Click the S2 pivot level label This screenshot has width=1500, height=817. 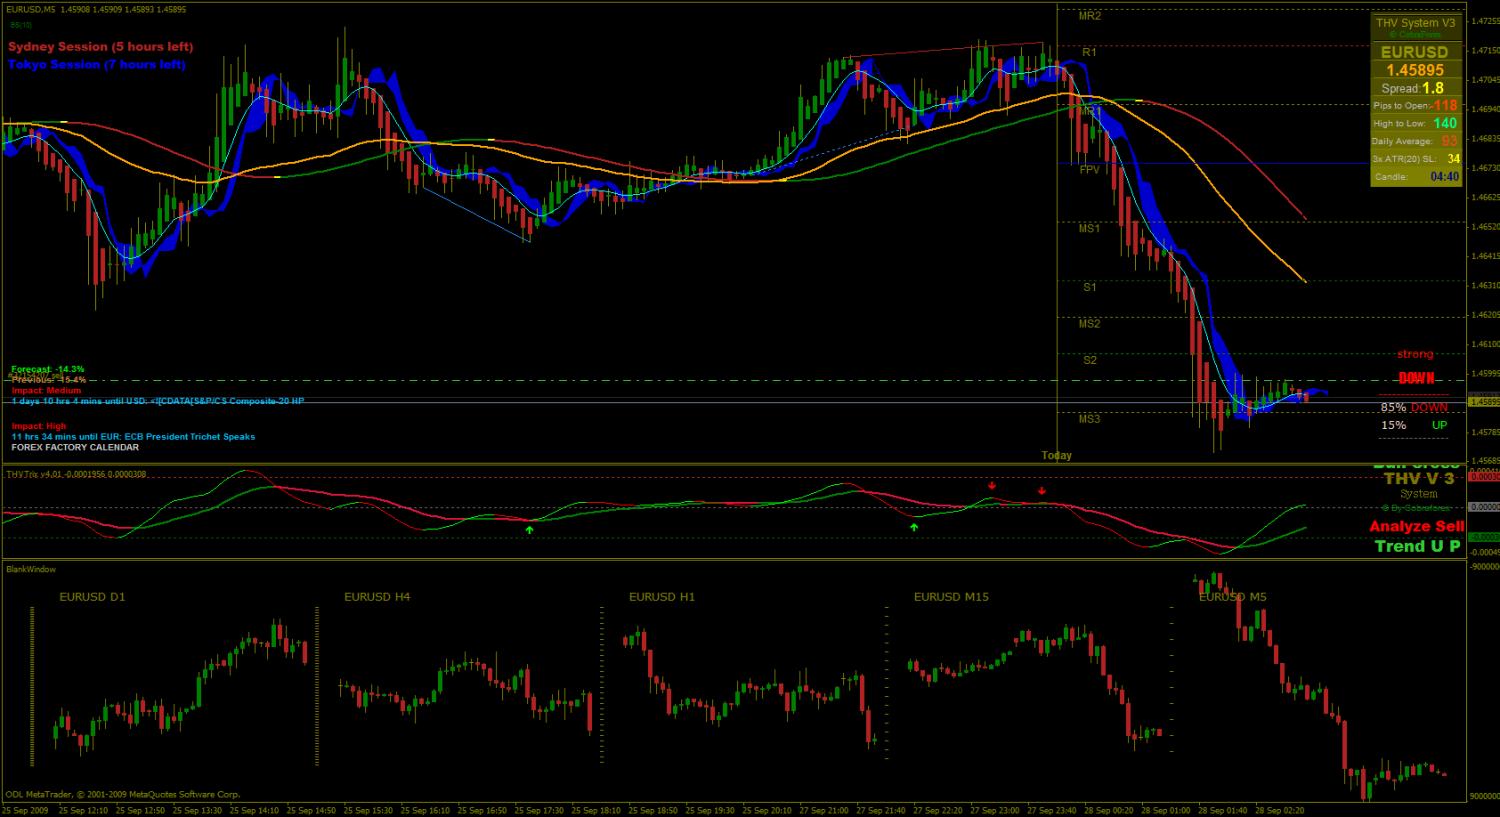[1090, 360]
